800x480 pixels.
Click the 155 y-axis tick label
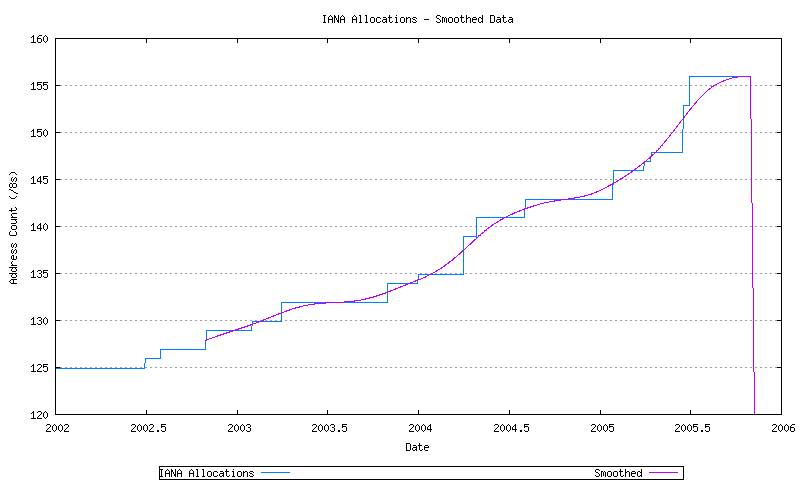point(38,86)
